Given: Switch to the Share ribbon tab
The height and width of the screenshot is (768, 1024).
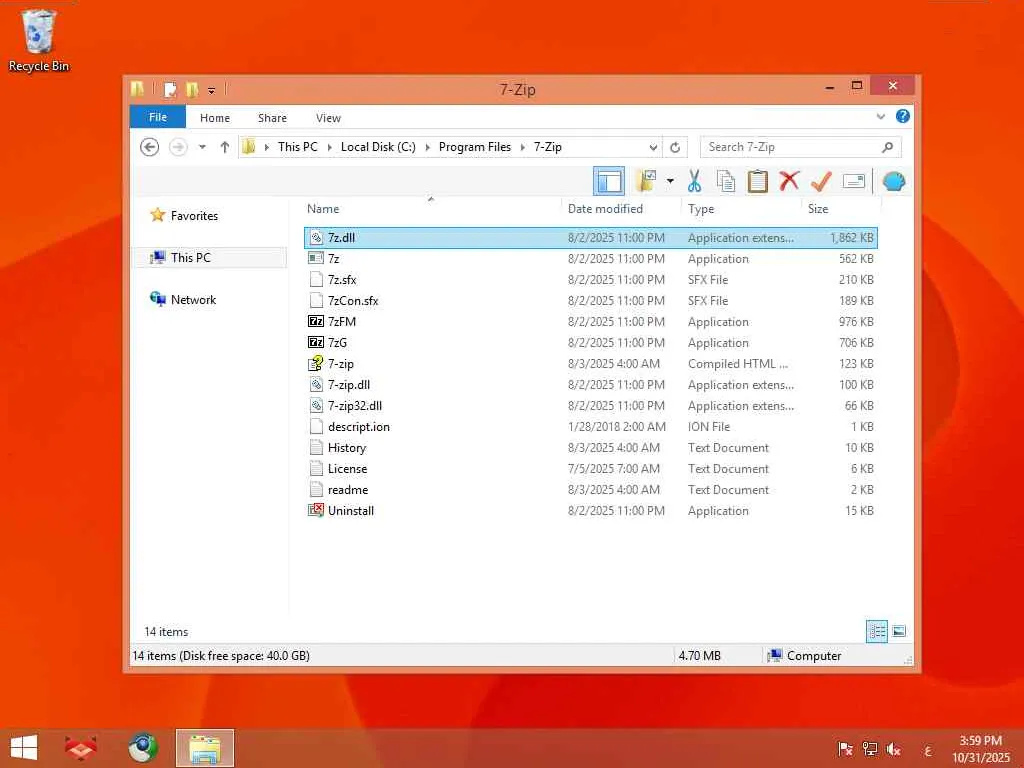Looking at the screenshot, I should pyautogui.click(x=272, y=118).
